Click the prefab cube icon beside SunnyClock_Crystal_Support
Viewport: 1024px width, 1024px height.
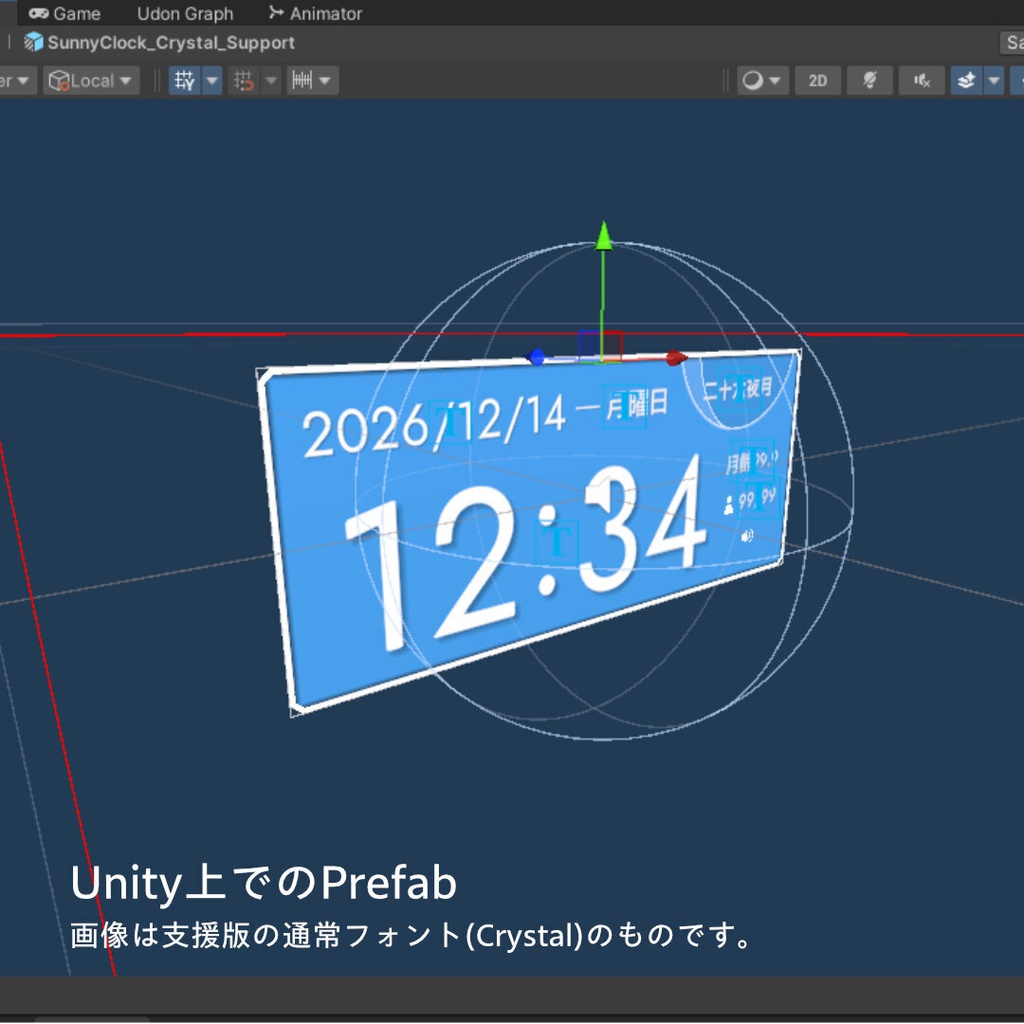pyautogui.click(x=33, y=42)
